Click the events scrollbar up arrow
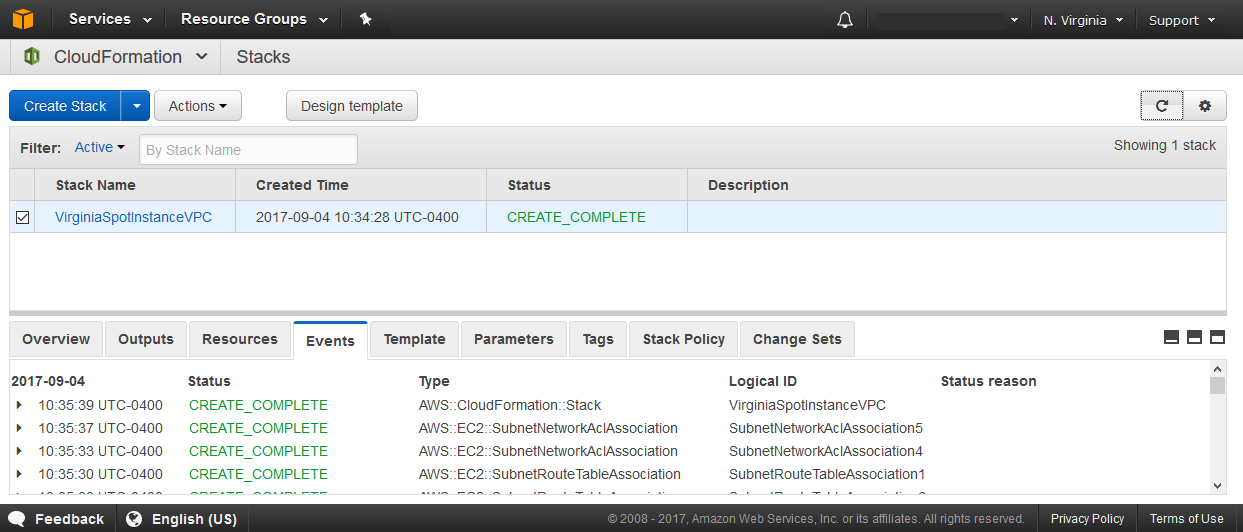Screen dimensions: 1243x532 click(1217, 370)
